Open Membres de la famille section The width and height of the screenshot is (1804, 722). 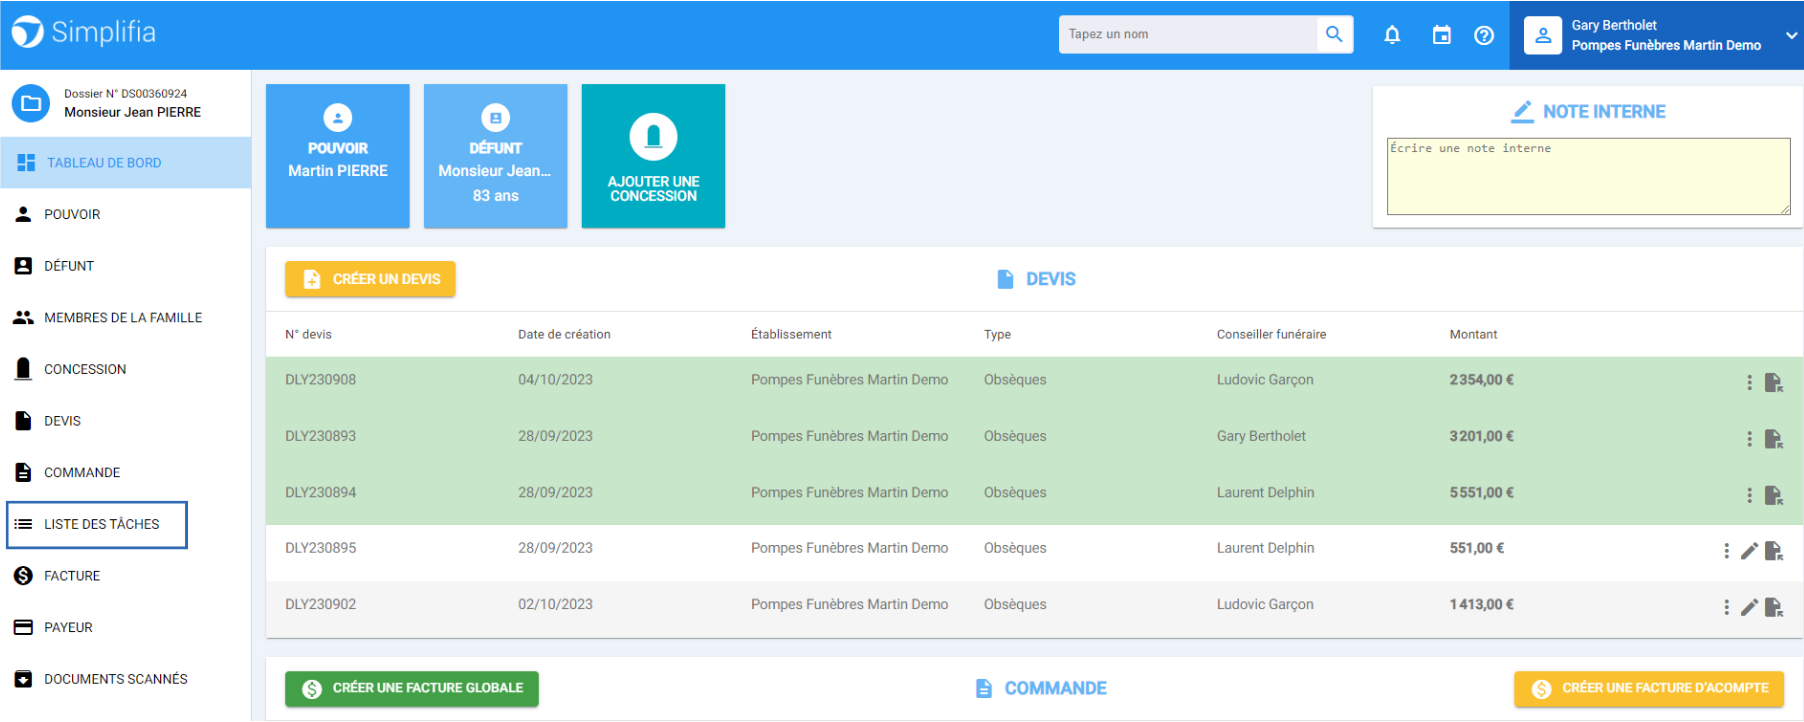126,318
